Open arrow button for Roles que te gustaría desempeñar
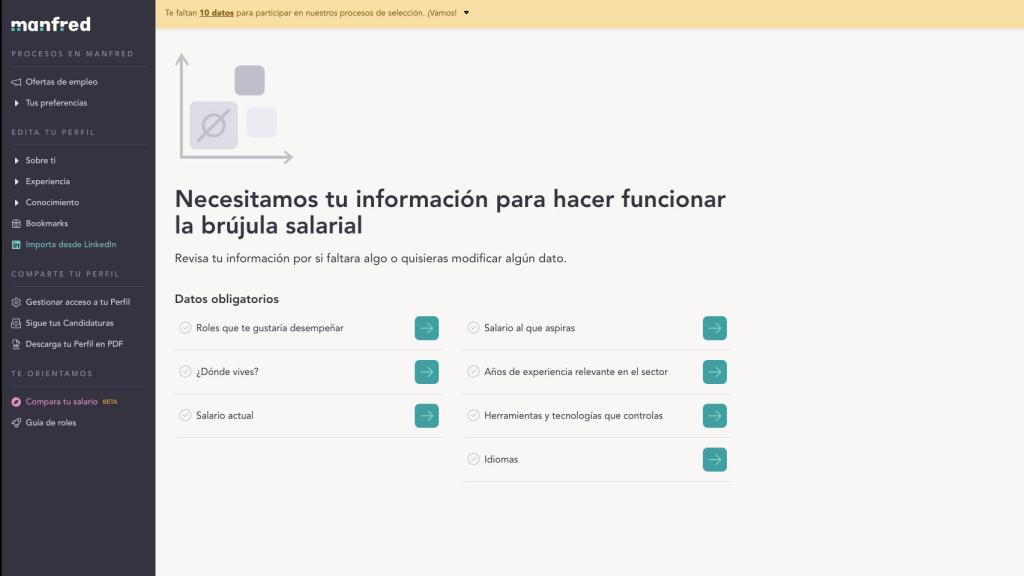 point(426,328)
